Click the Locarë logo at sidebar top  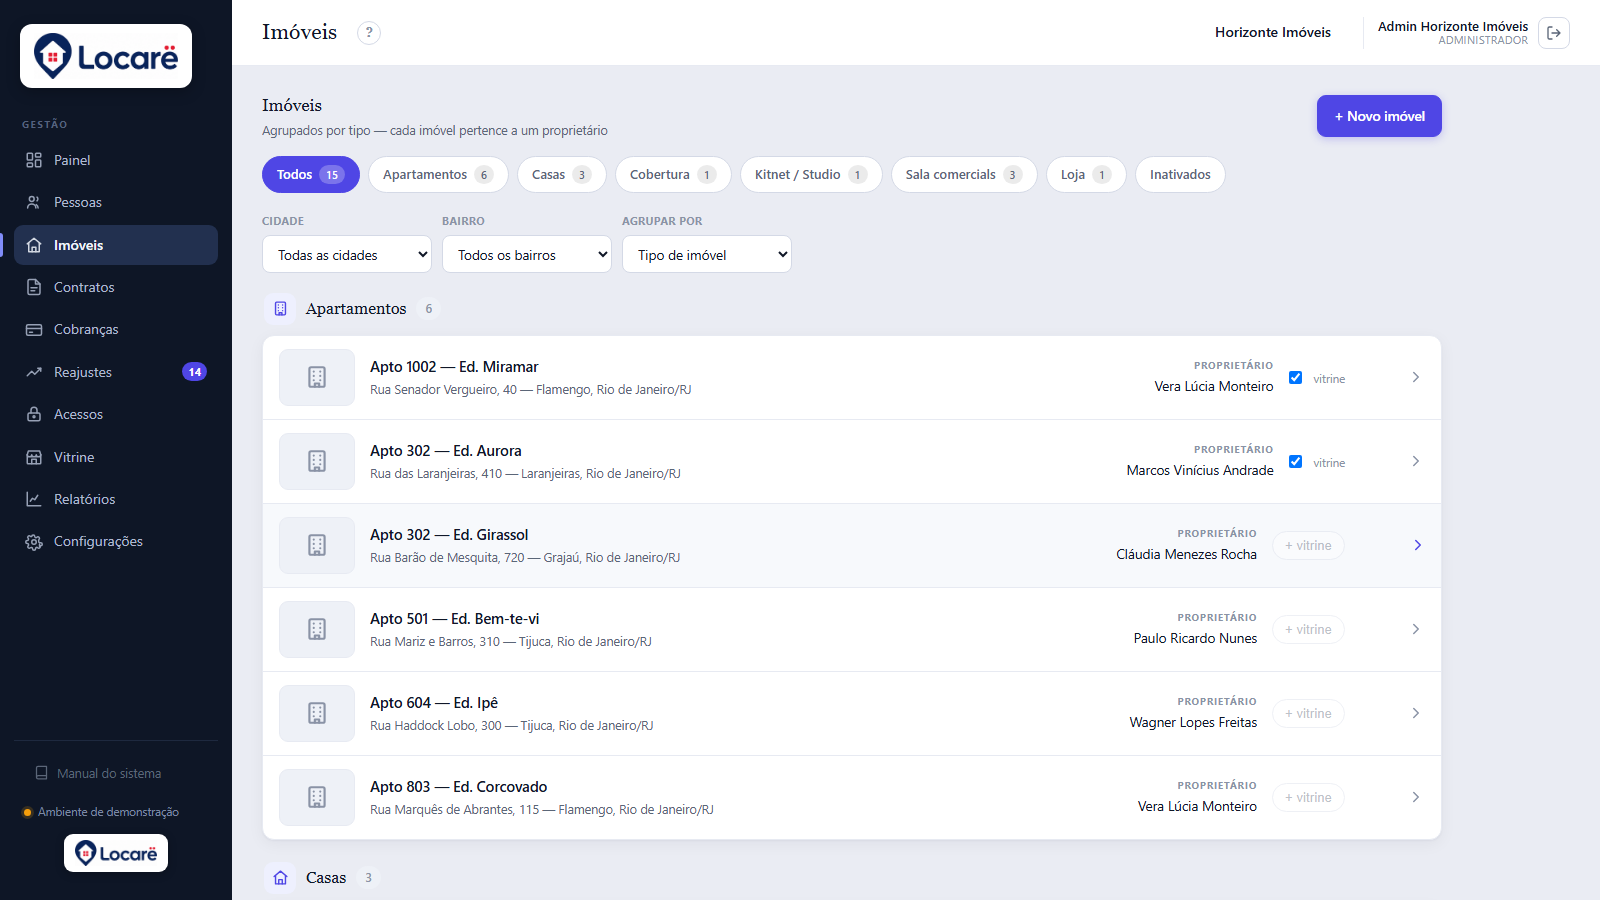click(x=106, y=56)
